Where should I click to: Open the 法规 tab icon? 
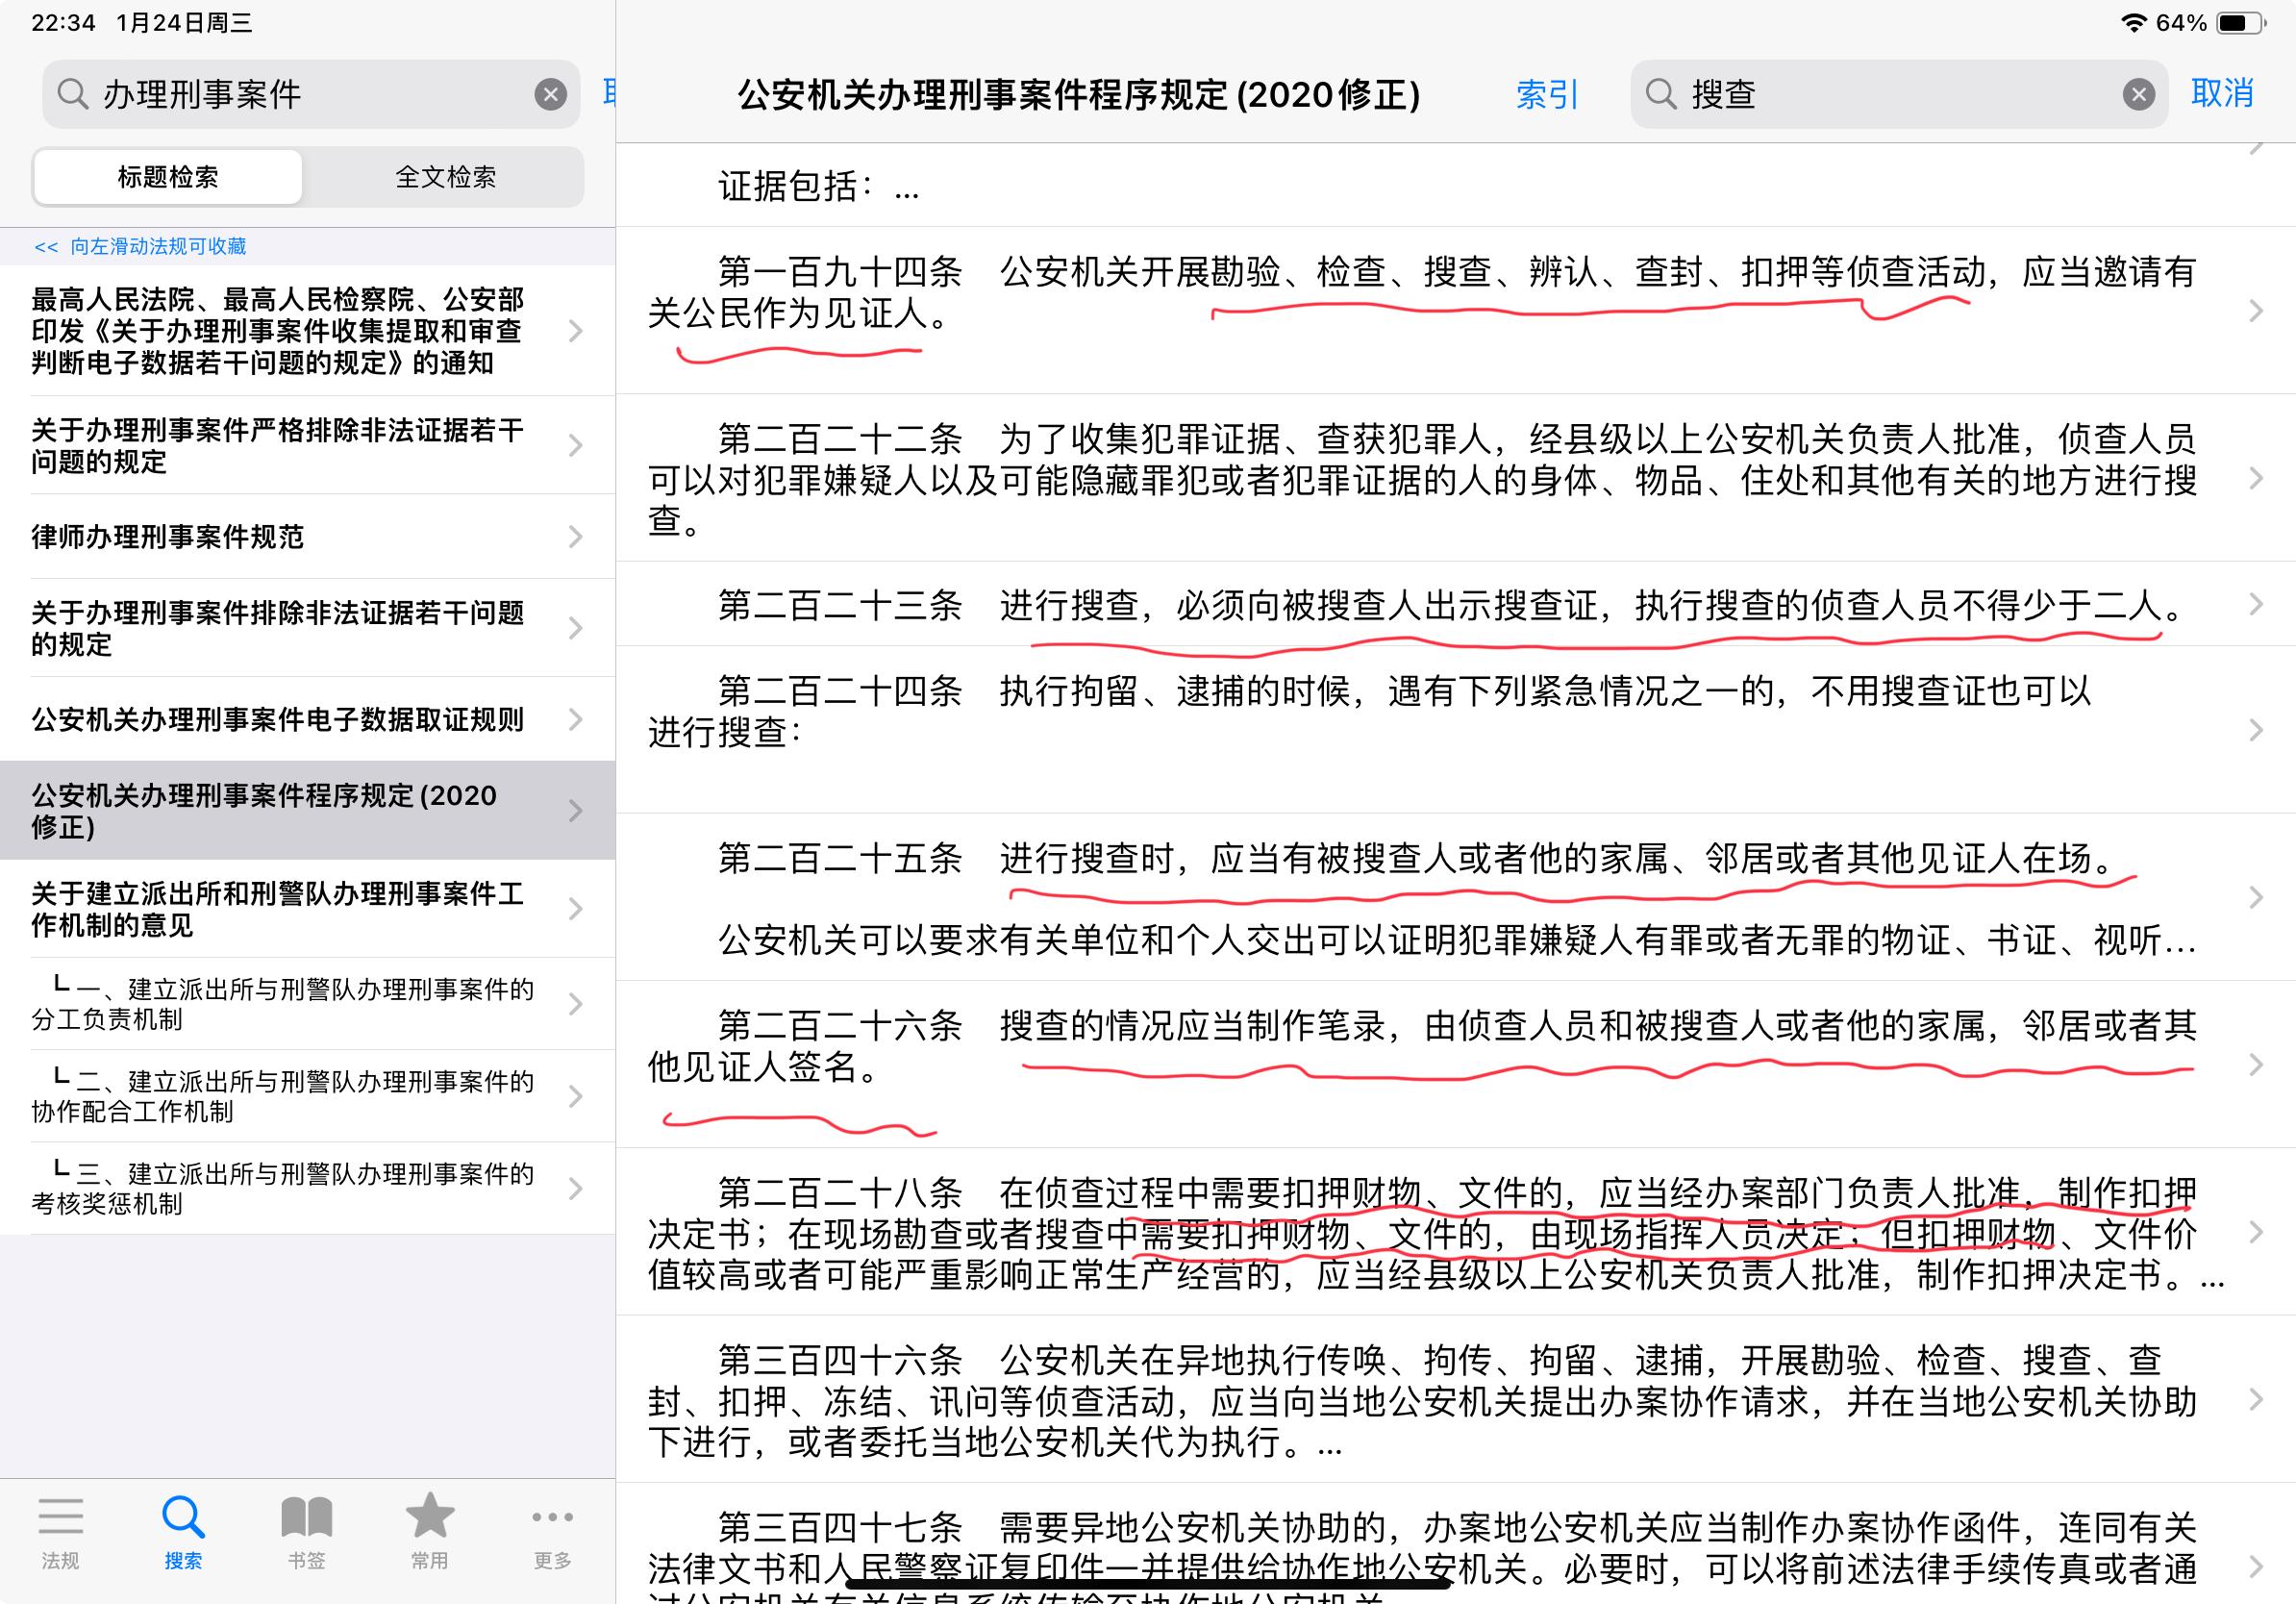[60, 1533]
